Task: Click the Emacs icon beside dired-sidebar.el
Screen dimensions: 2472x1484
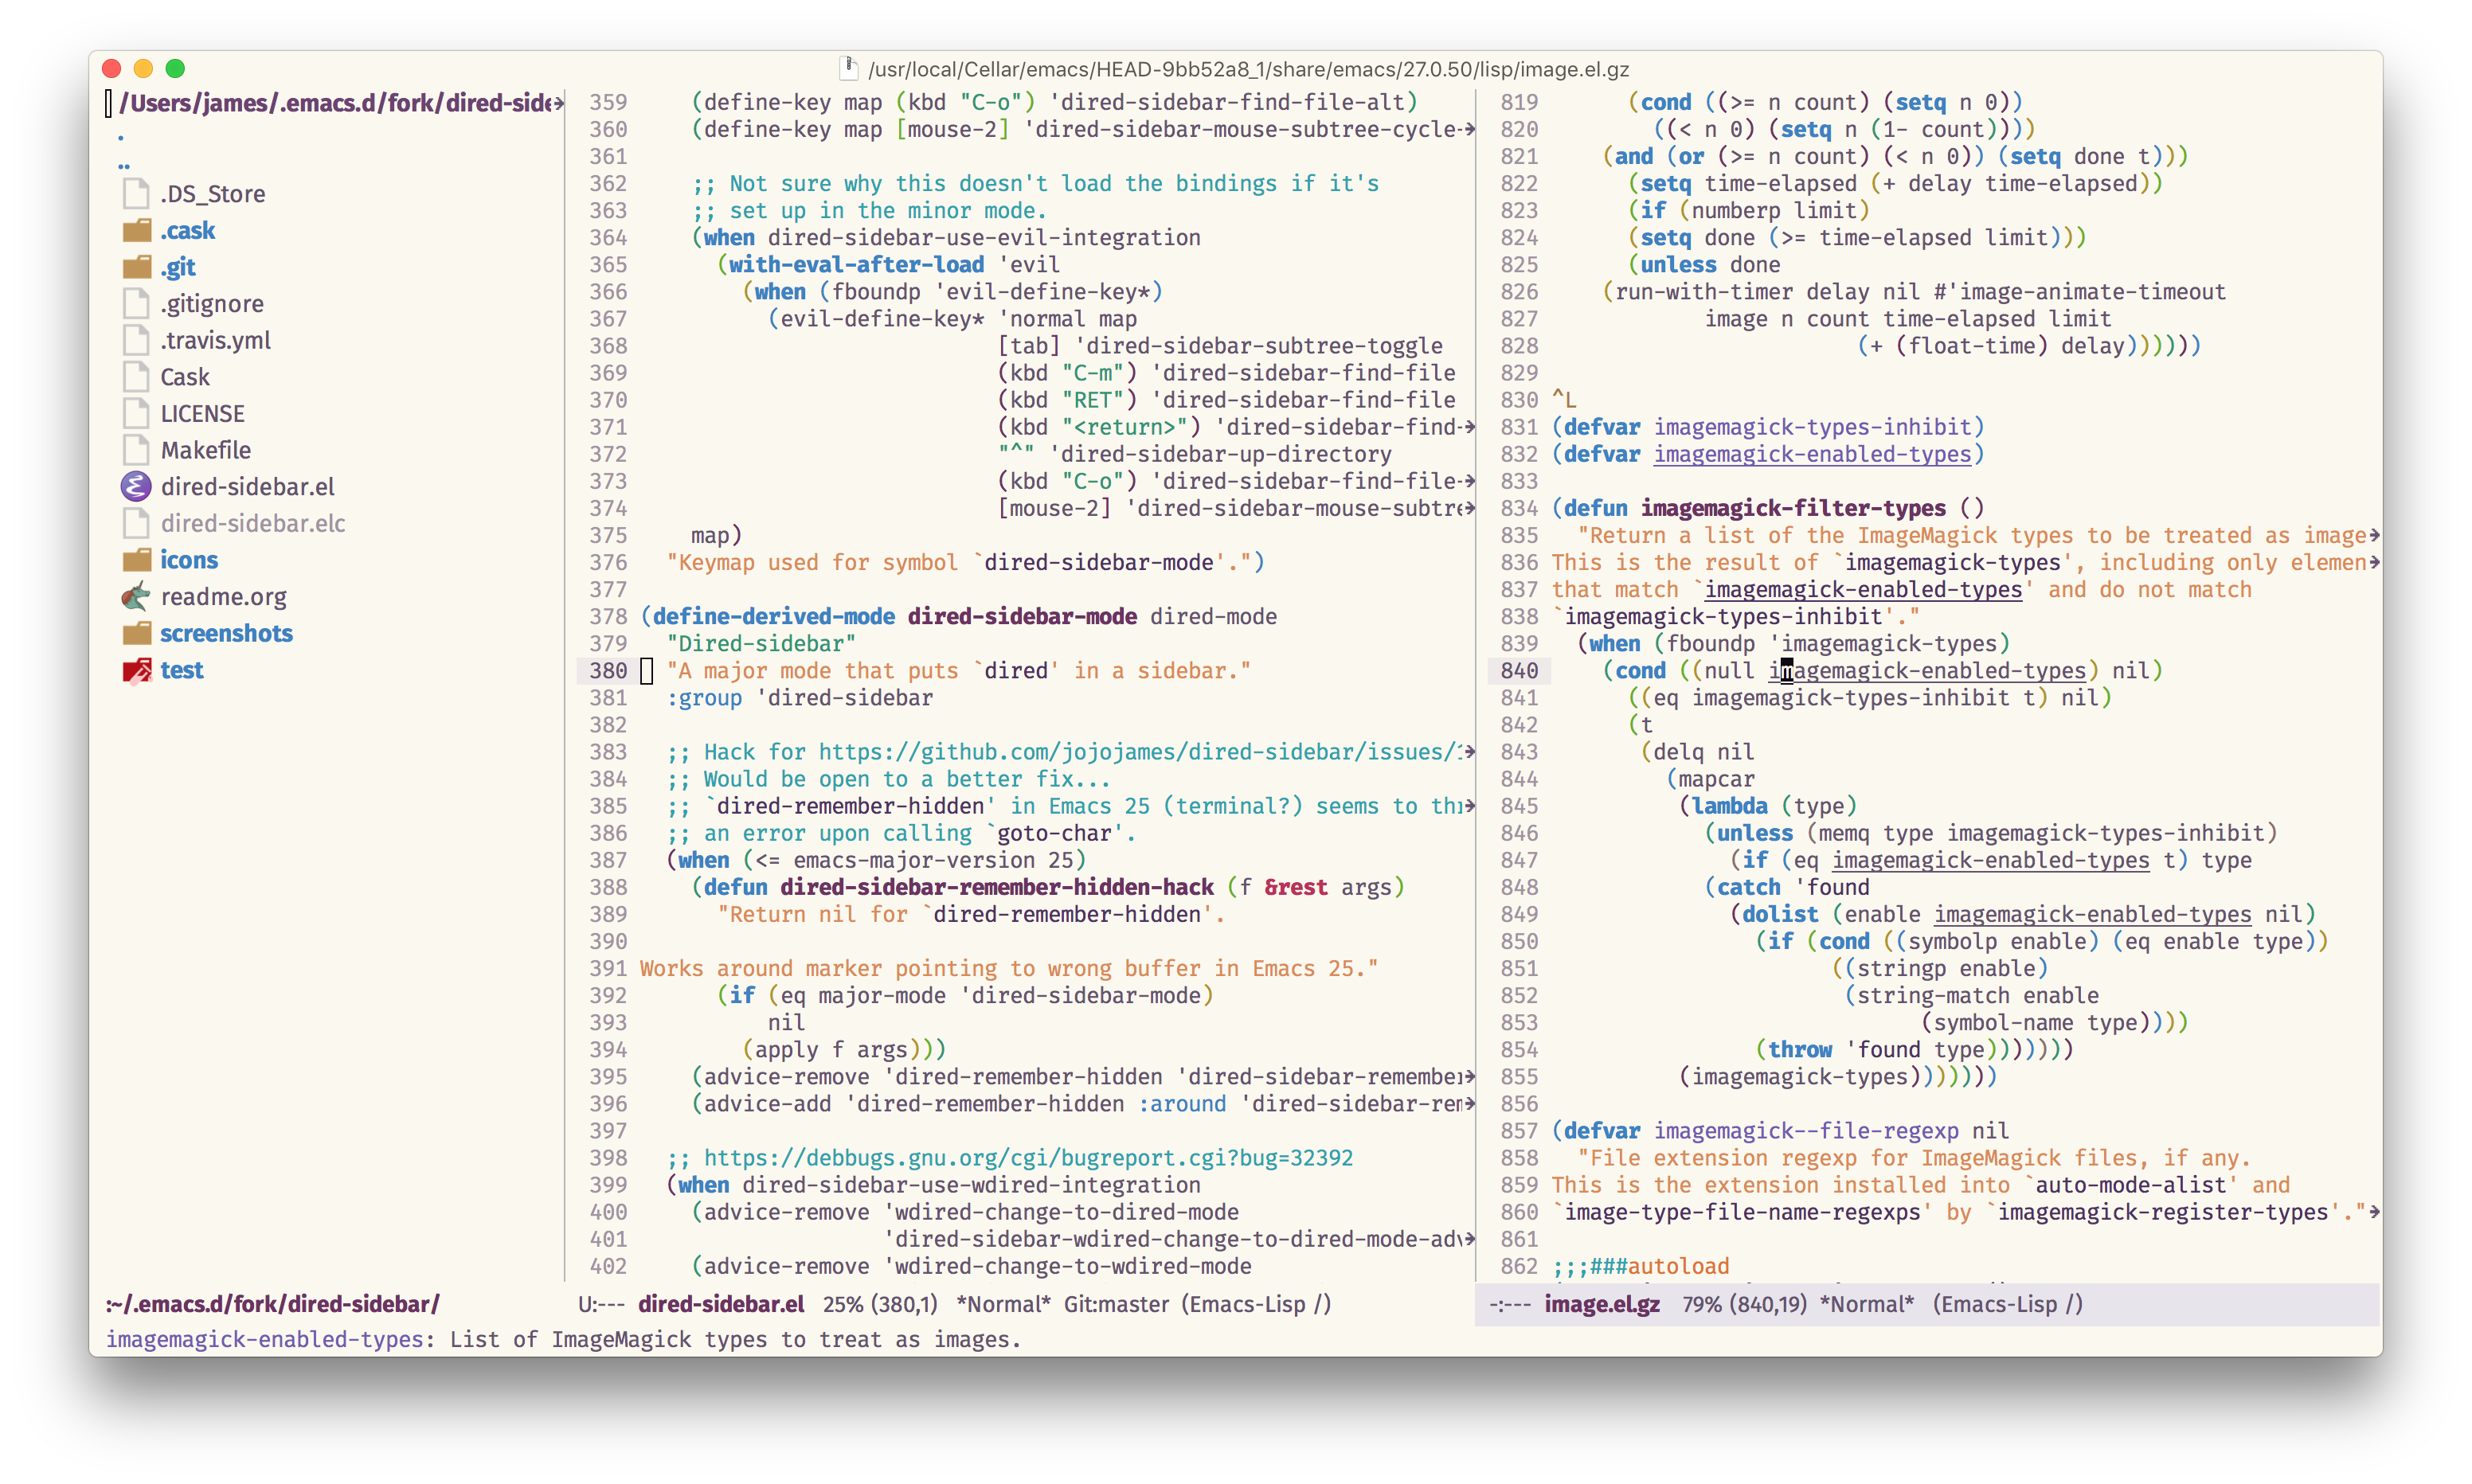Action: pos(136,487)
